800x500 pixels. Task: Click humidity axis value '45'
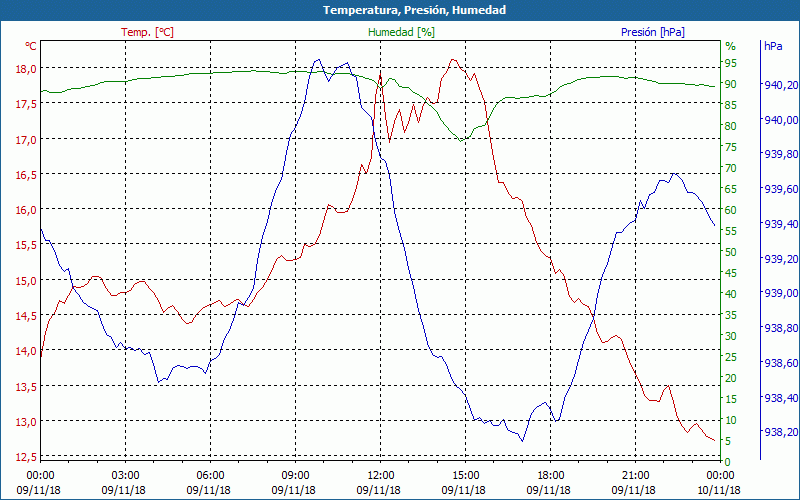click(731, 273)
